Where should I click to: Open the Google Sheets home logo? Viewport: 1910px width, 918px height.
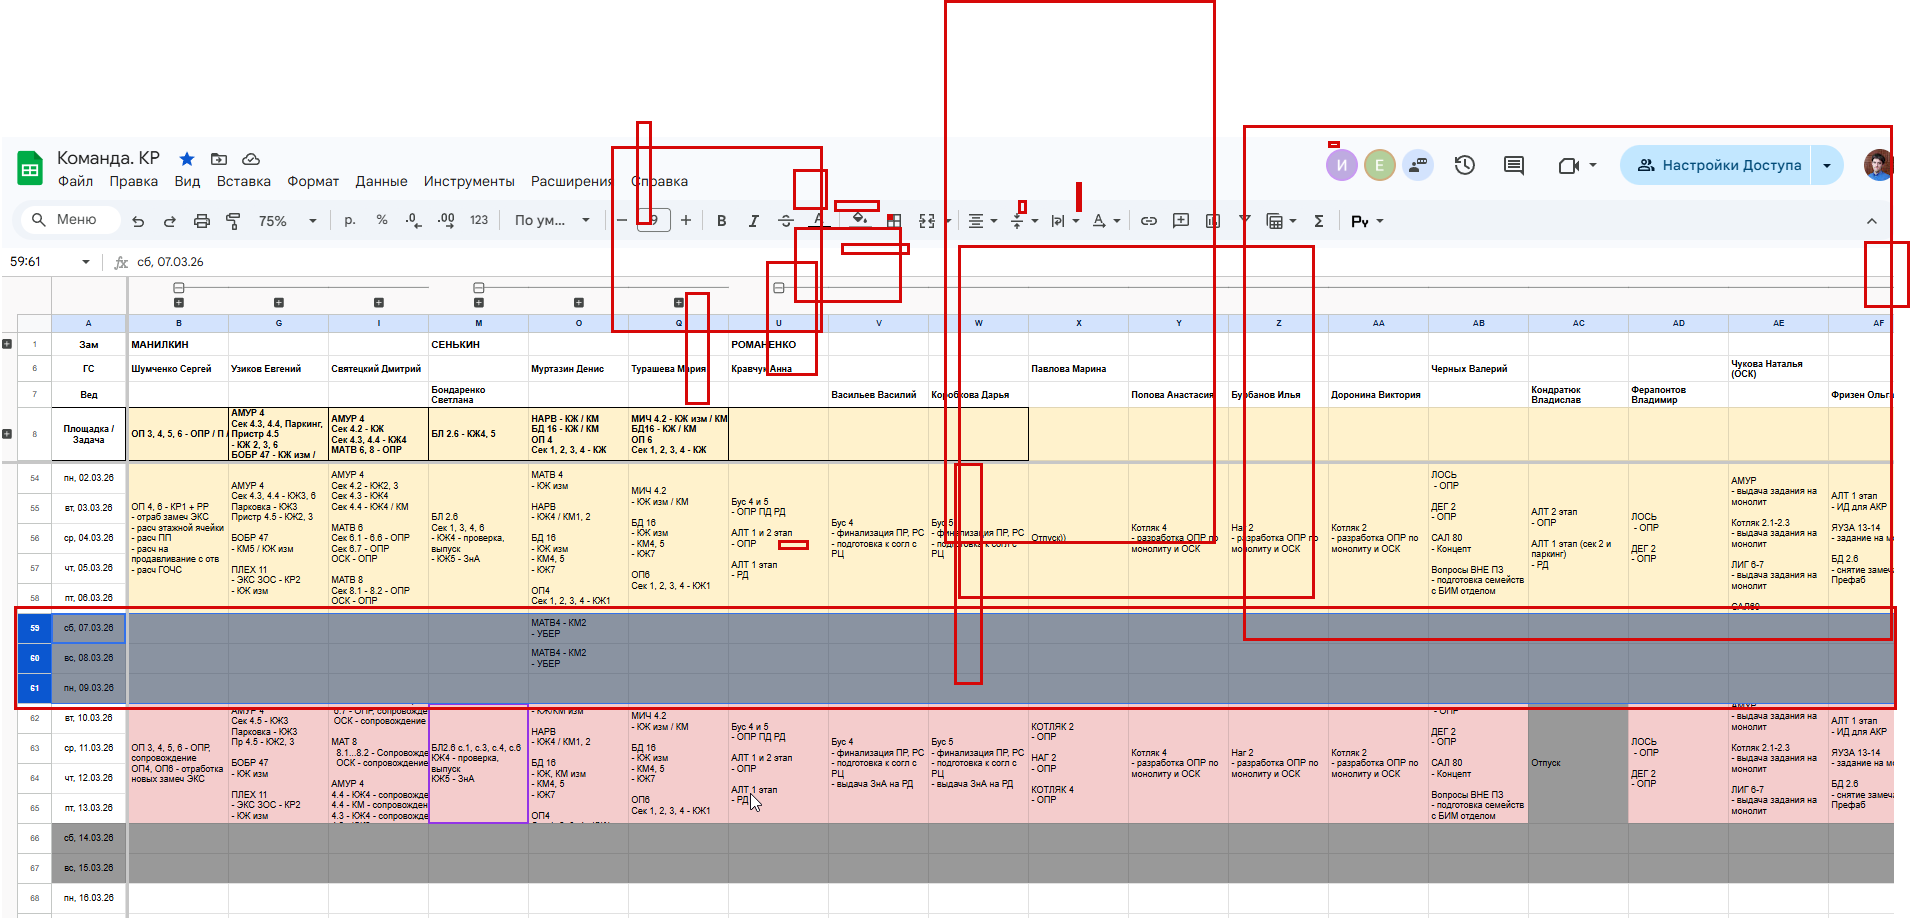[31, 168]
